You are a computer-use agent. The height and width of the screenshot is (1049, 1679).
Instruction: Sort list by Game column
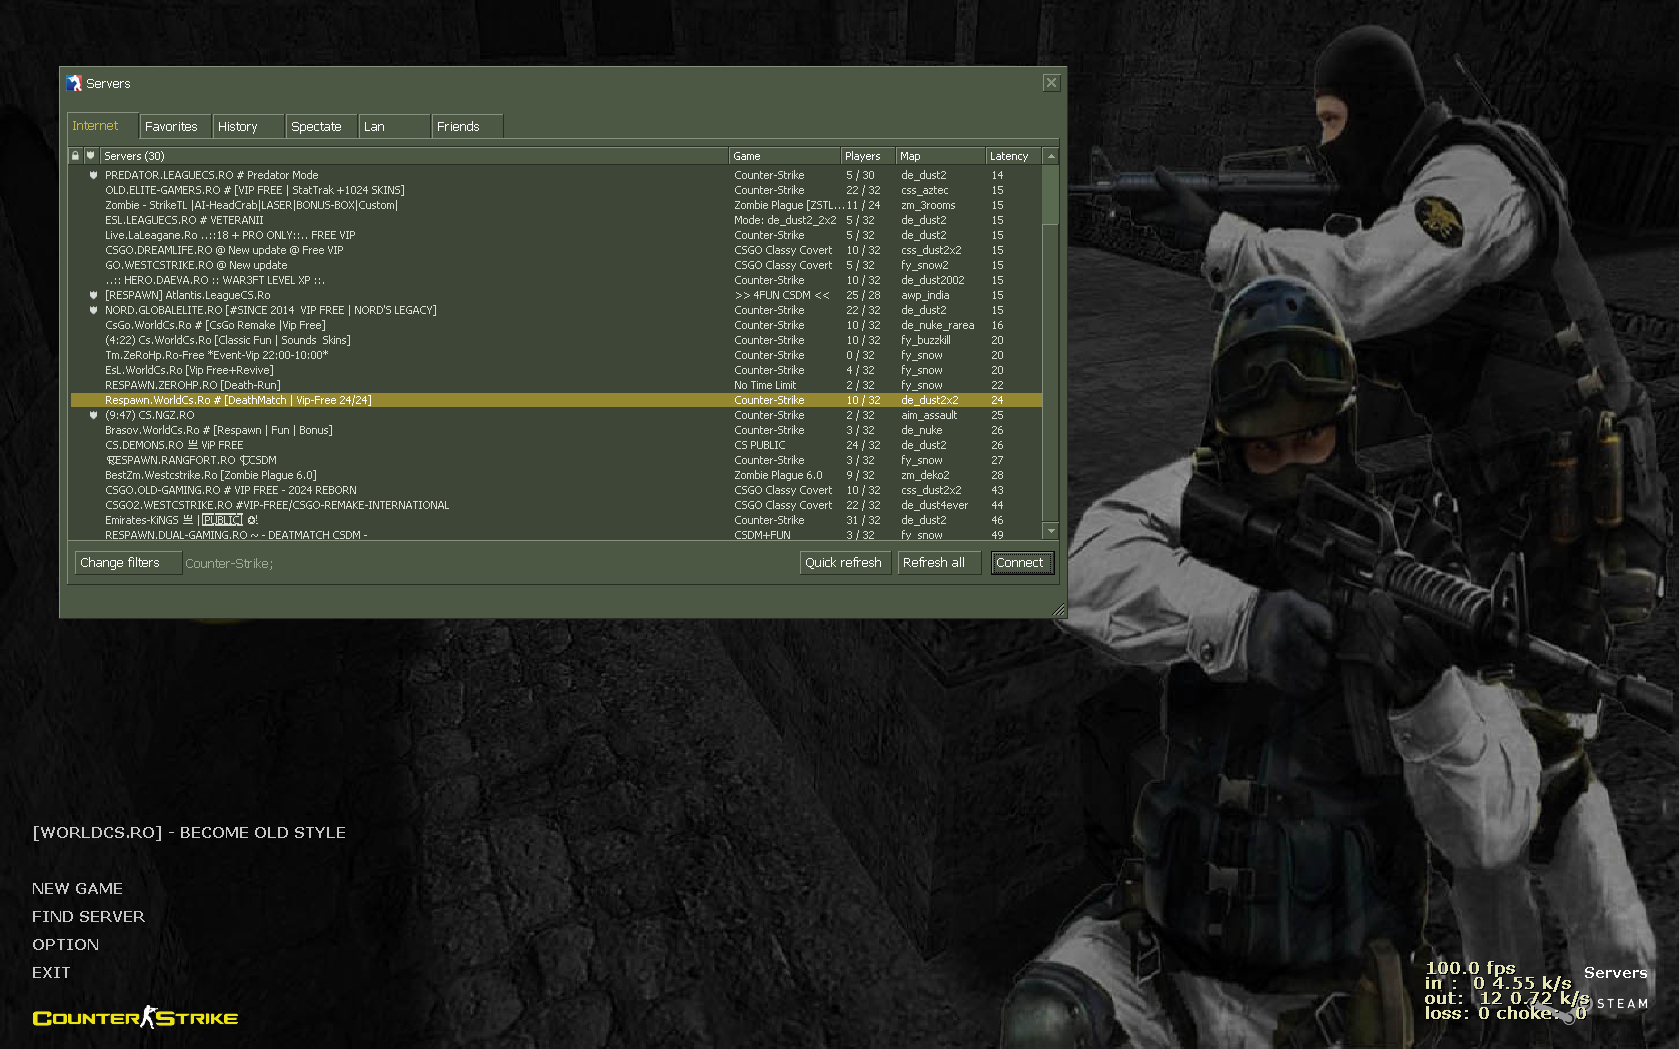tap(785, 156)
